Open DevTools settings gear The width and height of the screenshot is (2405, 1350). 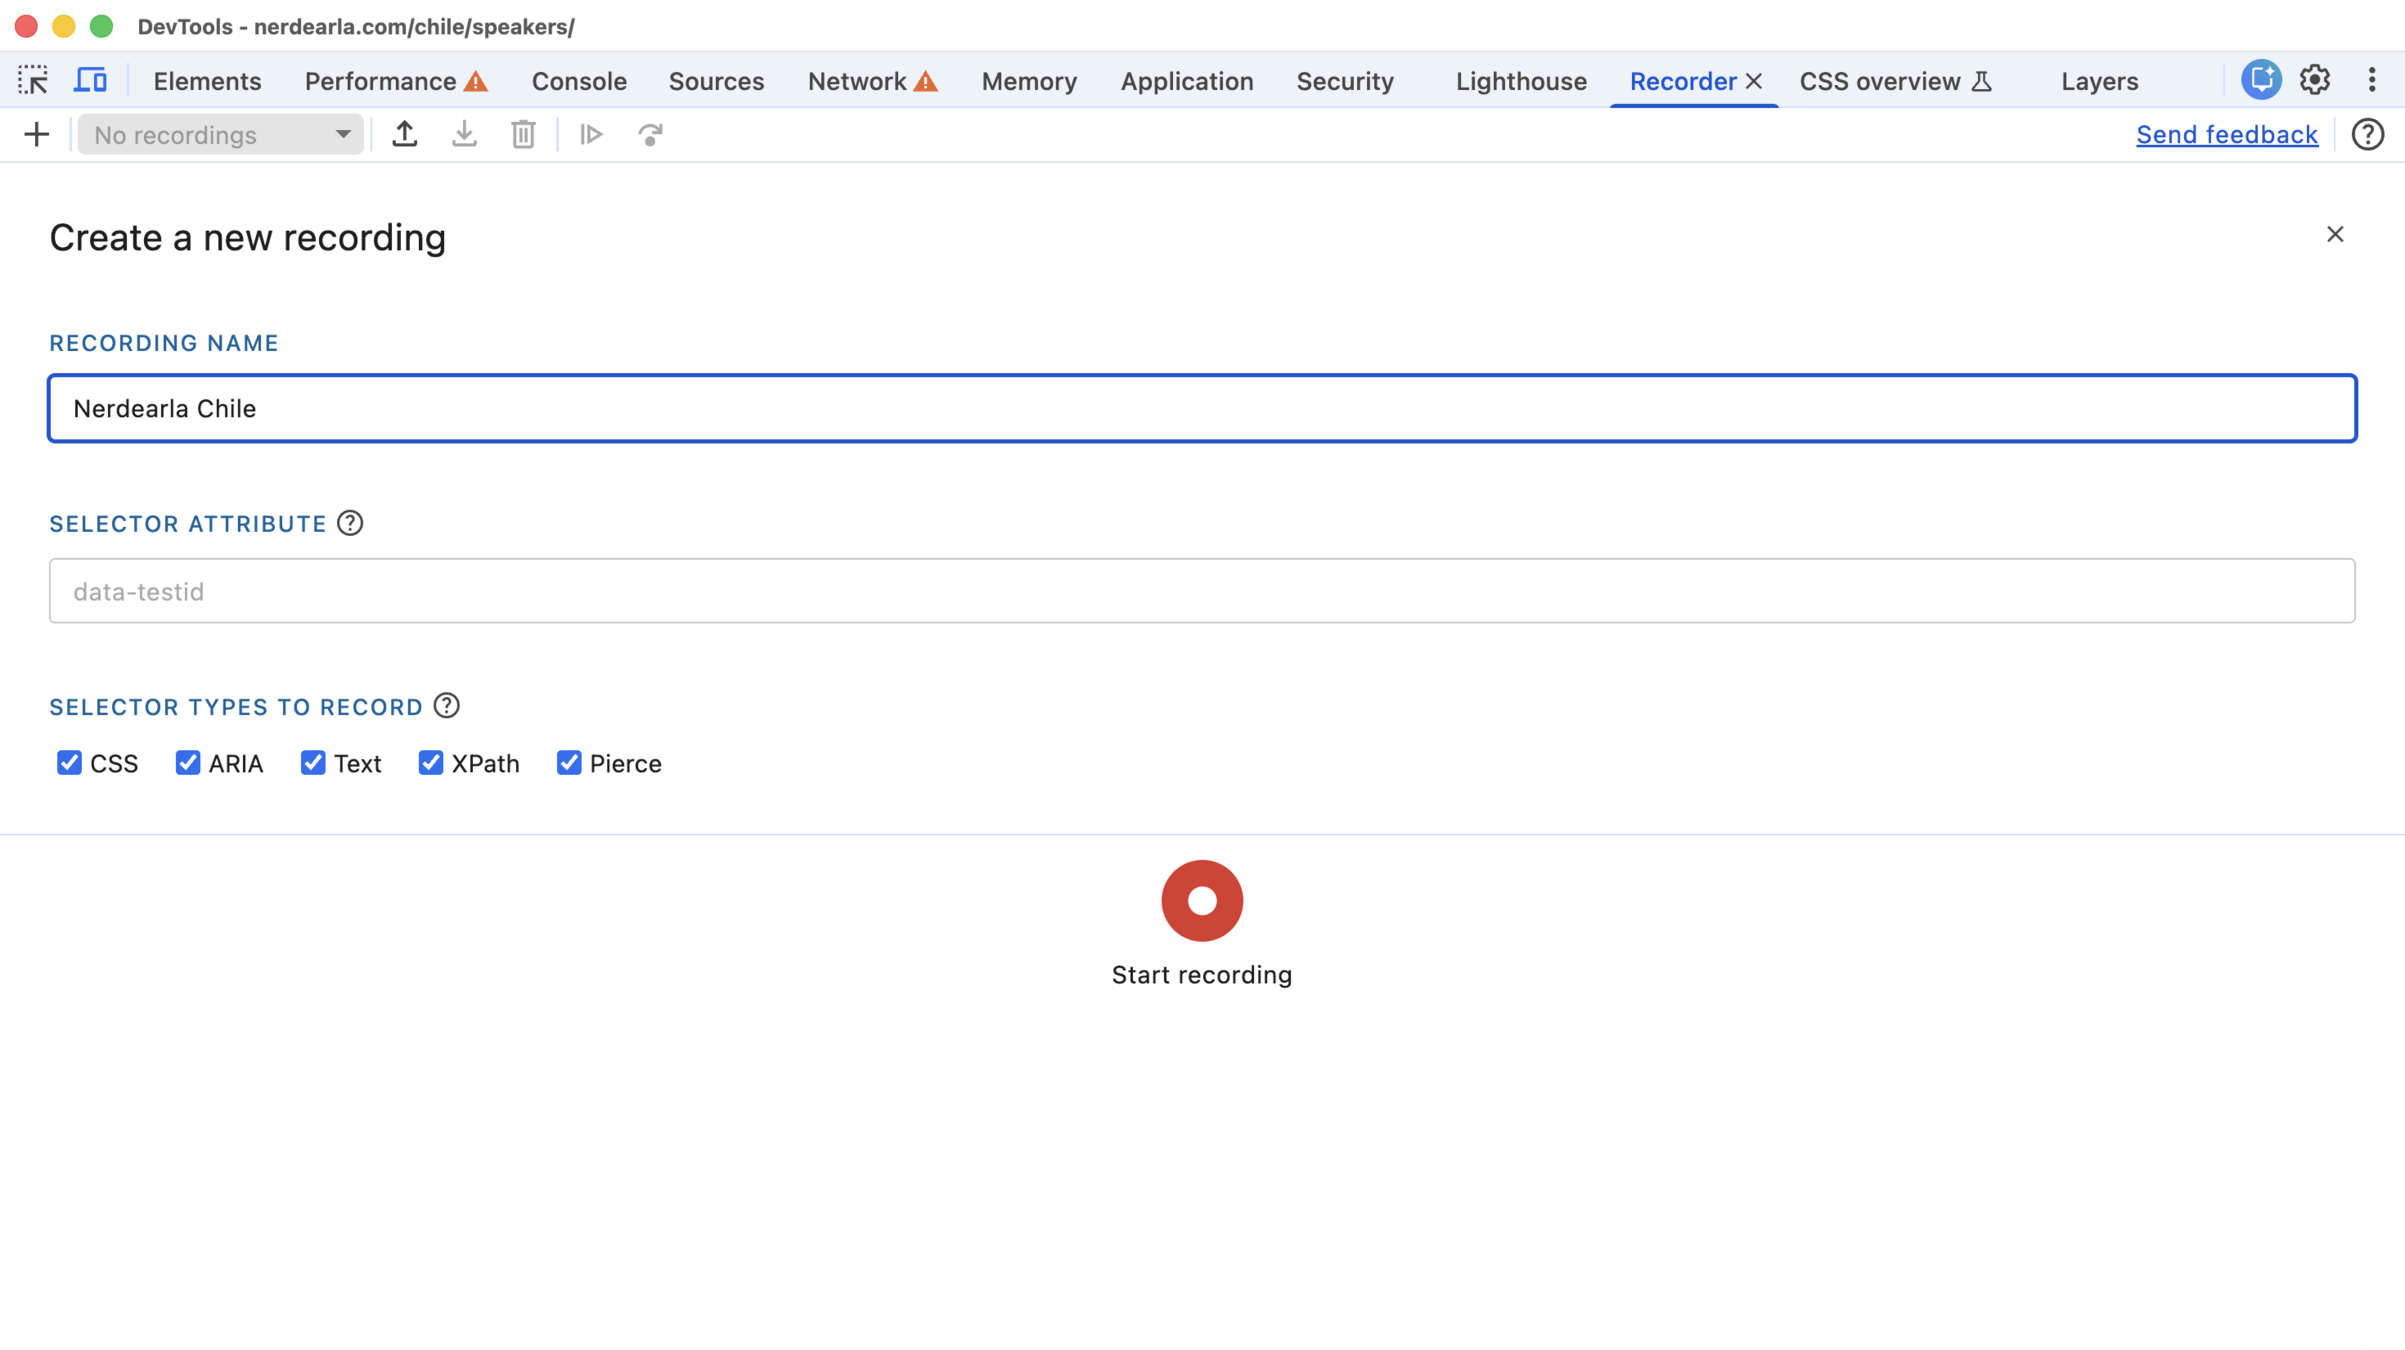point(2314,80)
